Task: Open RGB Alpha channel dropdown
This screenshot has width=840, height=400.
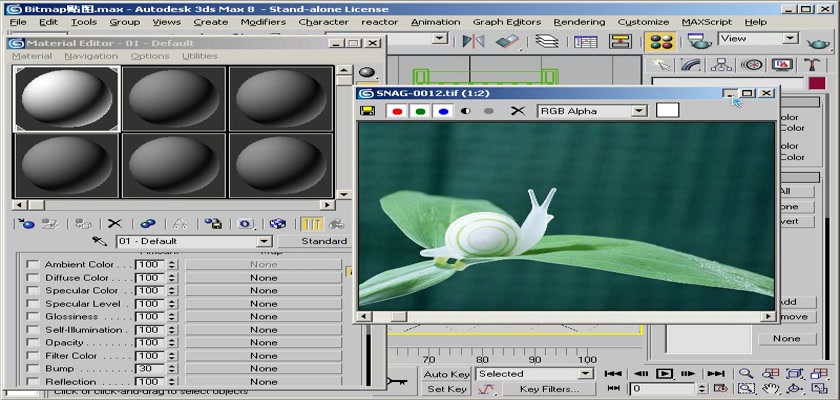Action: [638, 111]
